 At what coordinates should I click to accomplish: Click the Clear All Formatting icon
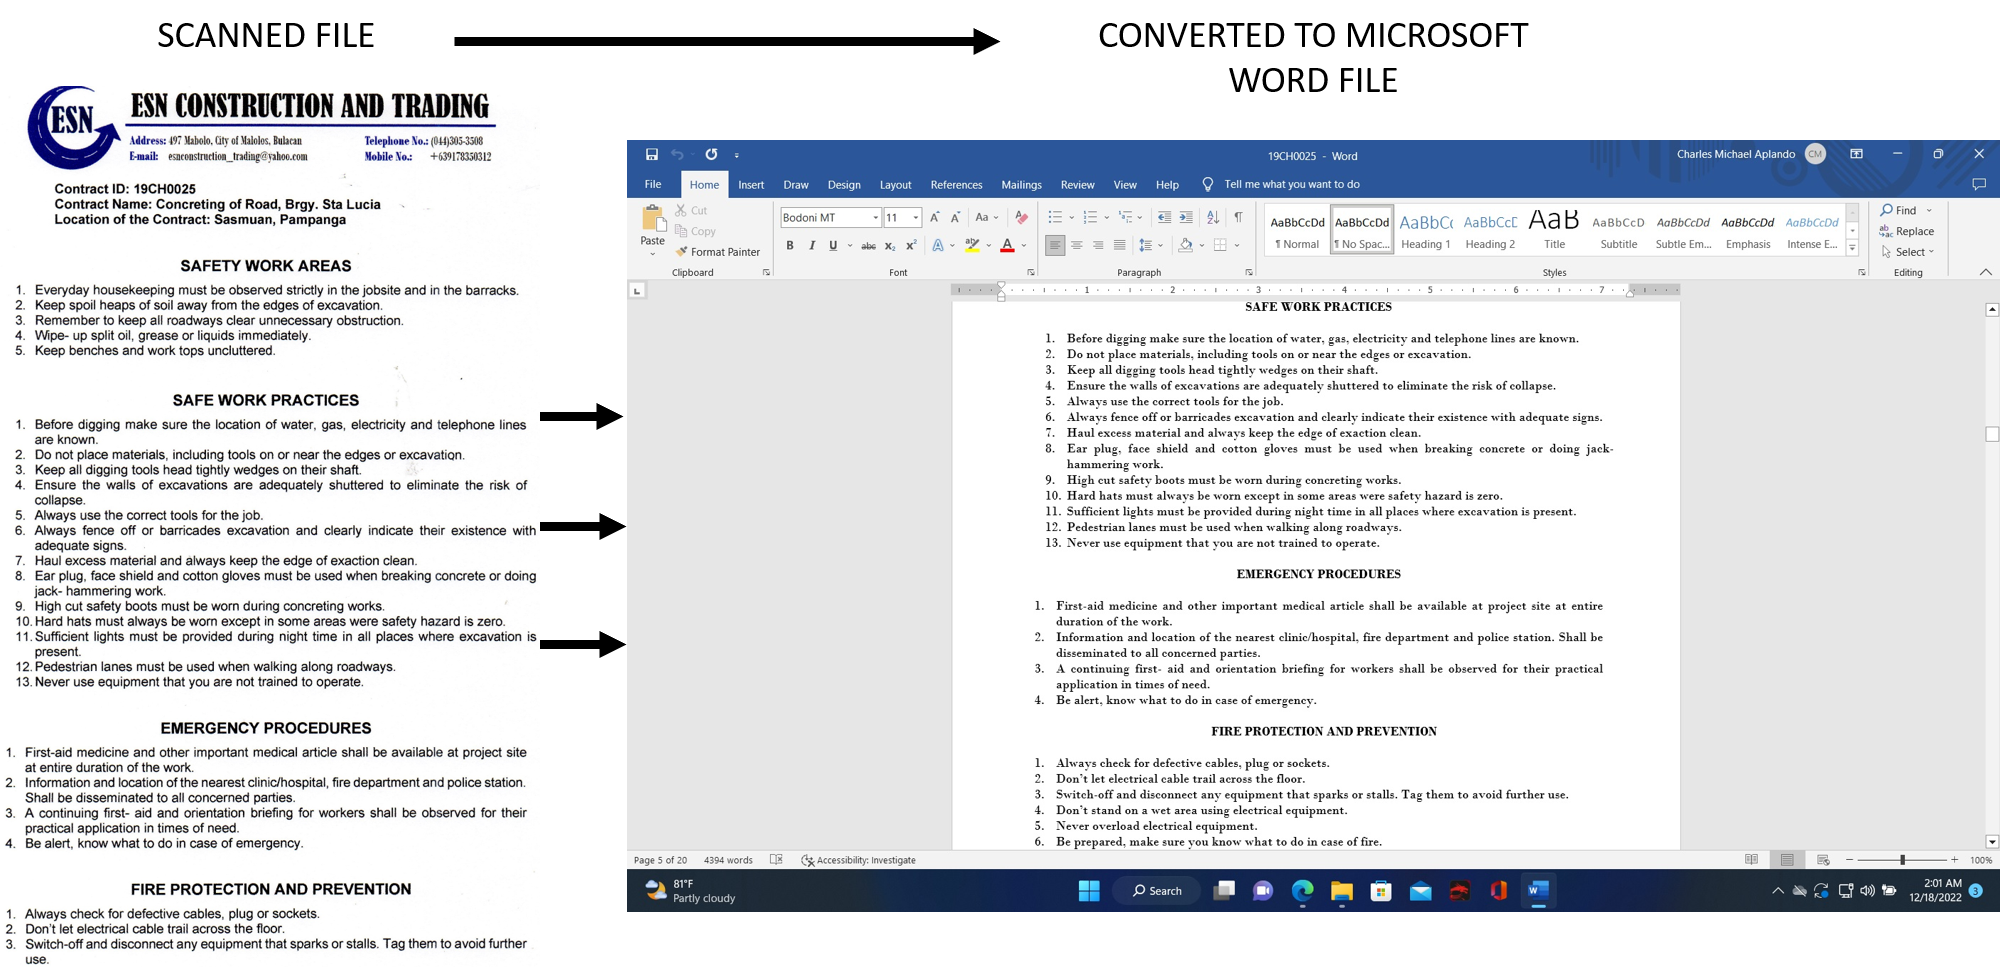(x=1021, y=217)
